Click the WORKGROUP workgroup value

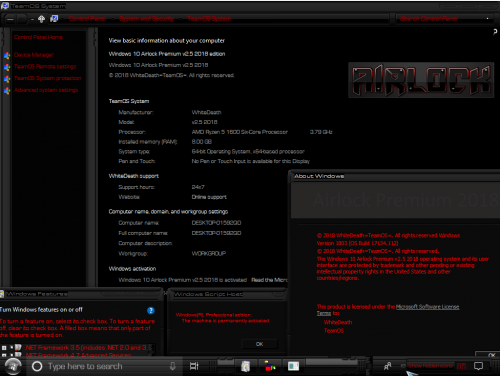(x=209, y=254)
